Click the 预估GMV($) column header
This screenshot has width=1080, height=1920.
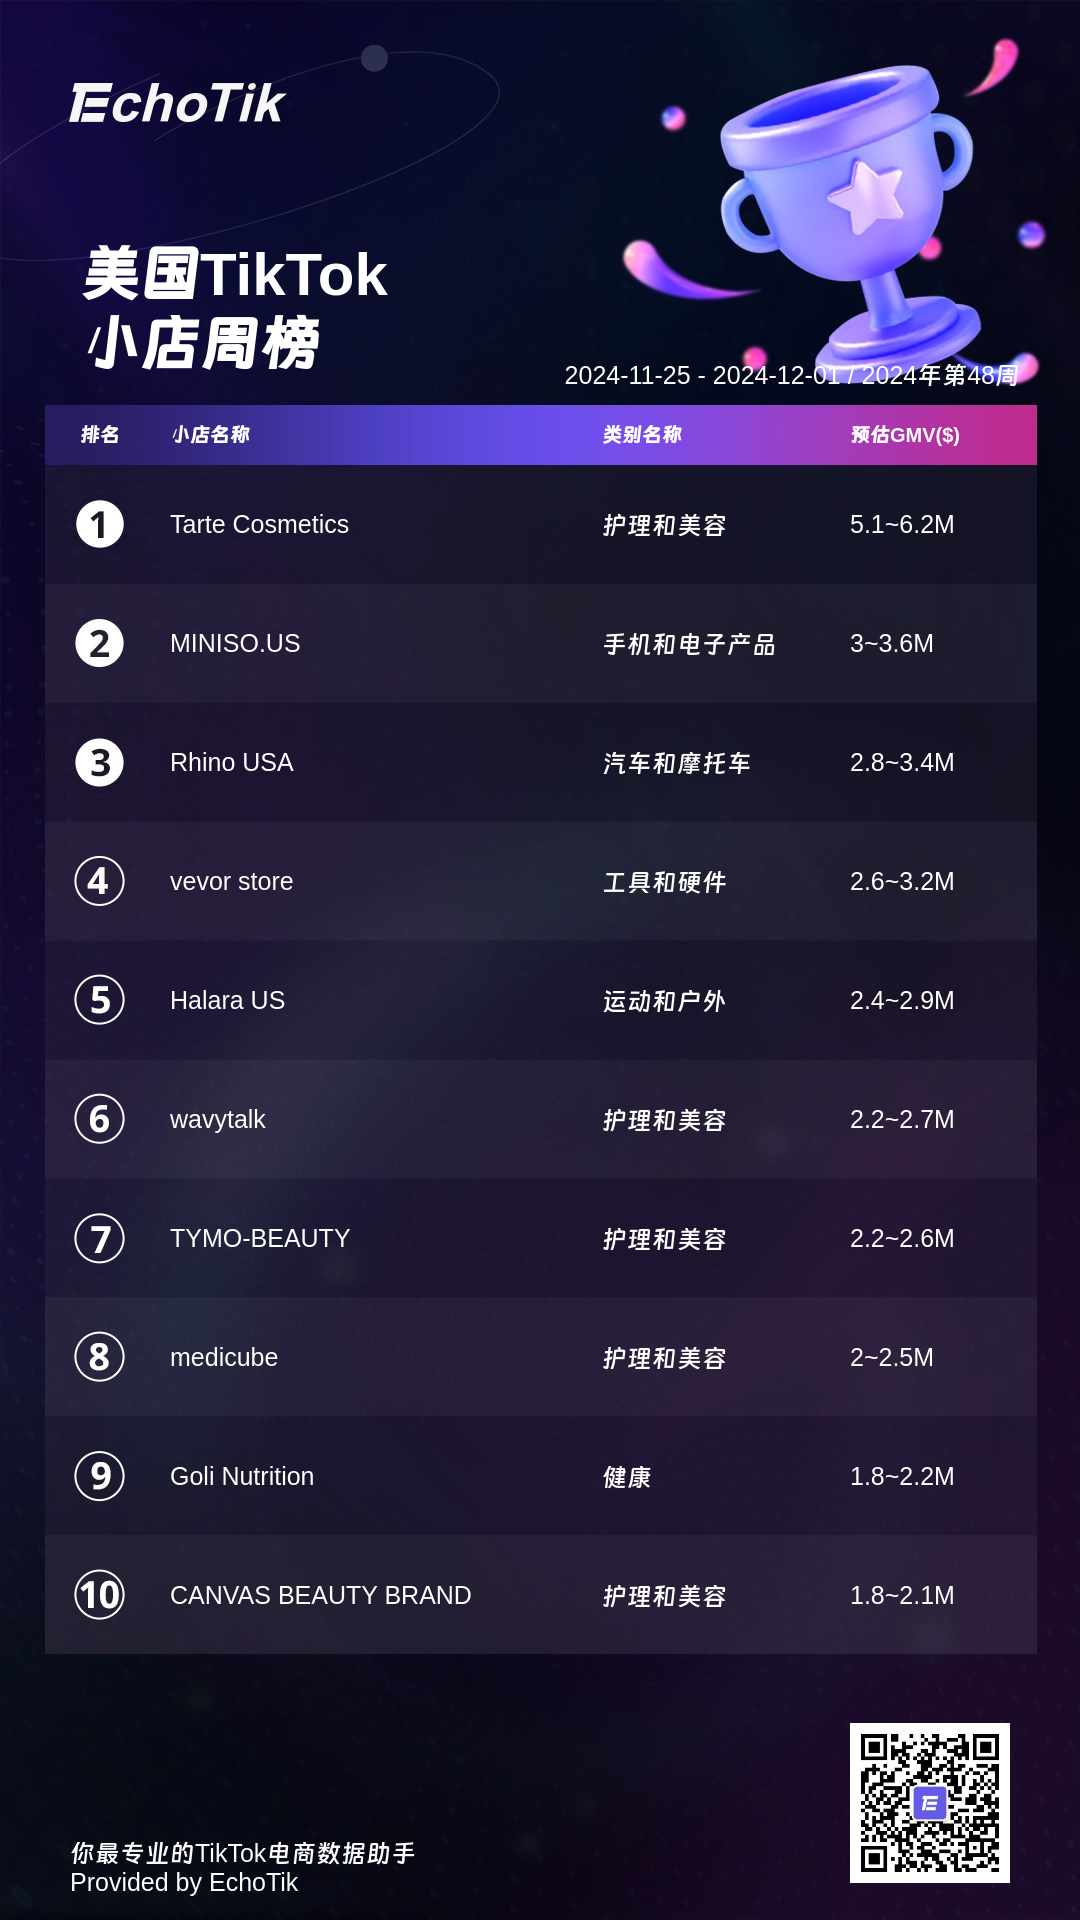pyautogui.click(x=905, y=435)
